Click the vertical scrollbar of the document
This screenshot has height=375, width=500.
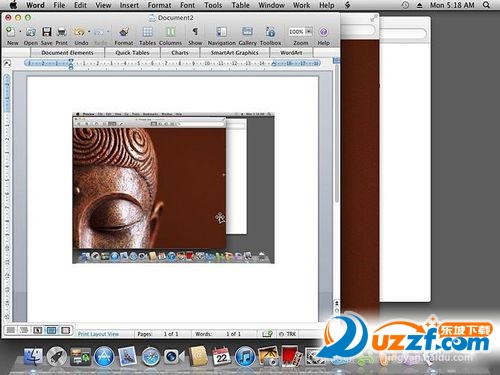tap(337, 133)
